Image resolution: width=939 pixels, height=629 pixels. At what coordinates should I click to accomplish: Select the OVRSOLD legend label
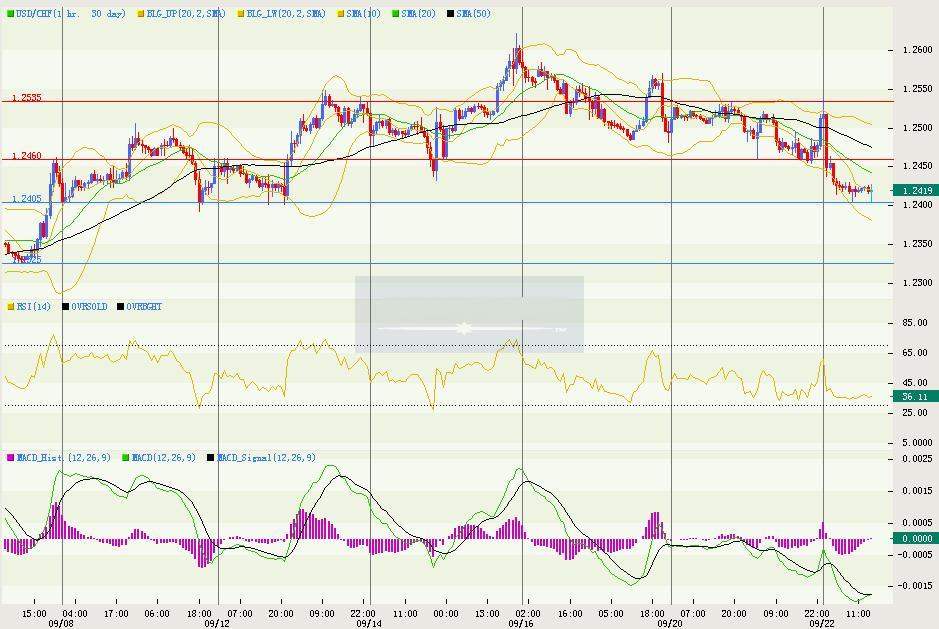[x=89, y=307]
